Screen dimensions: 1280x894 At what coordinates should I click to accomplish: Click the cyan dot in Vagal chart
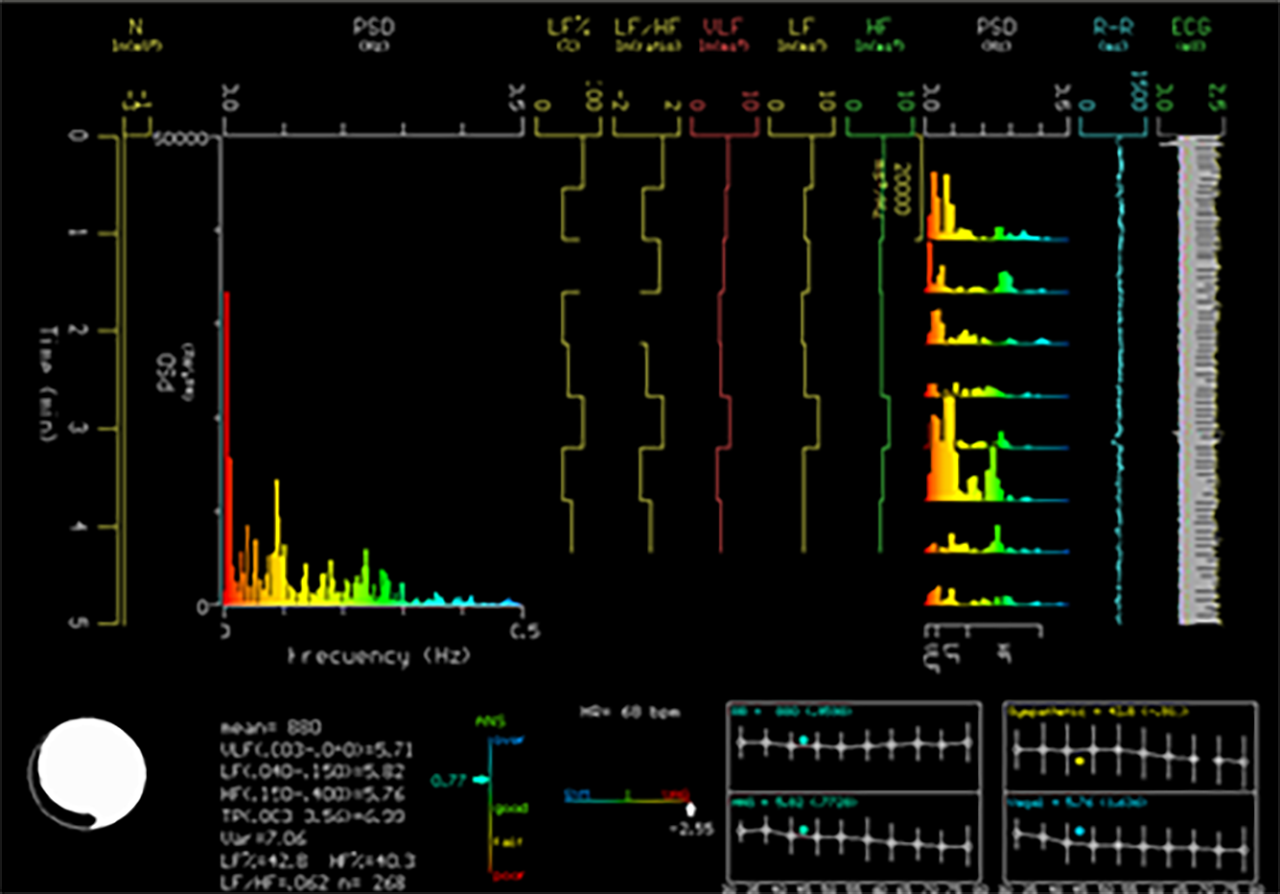1080,830
